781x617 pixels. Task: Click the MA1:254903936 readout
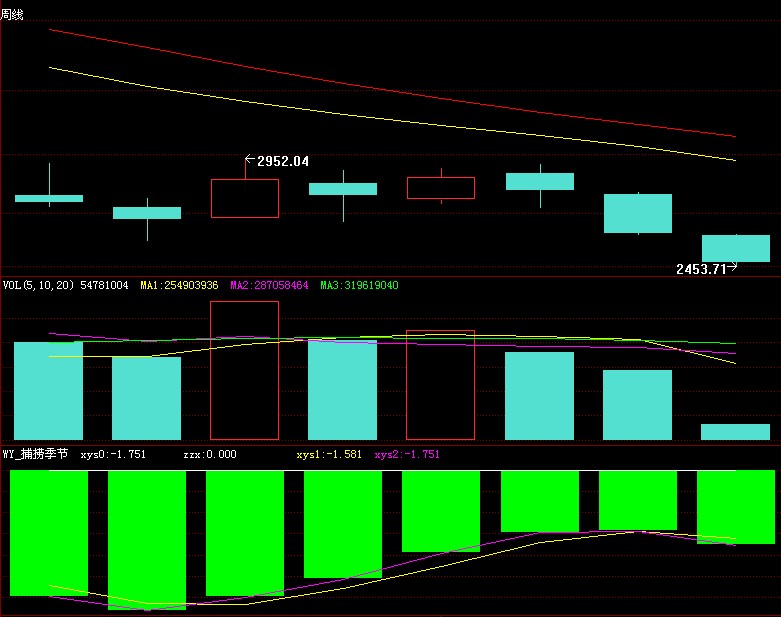coord(179,285)
